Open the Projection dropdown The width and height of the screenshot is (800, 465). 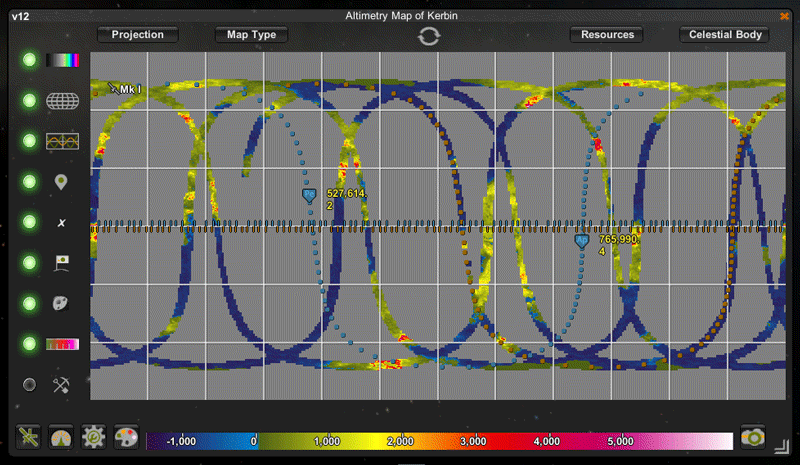click(138, 35)
